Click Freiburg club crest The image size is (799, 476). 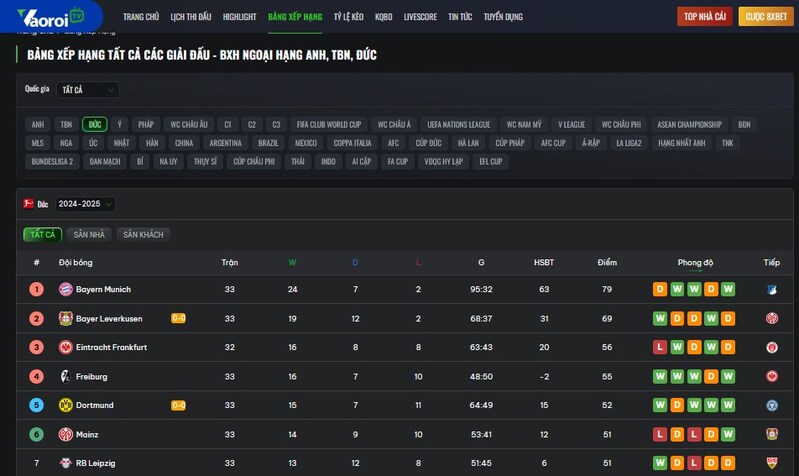click(x=65, y=377)
